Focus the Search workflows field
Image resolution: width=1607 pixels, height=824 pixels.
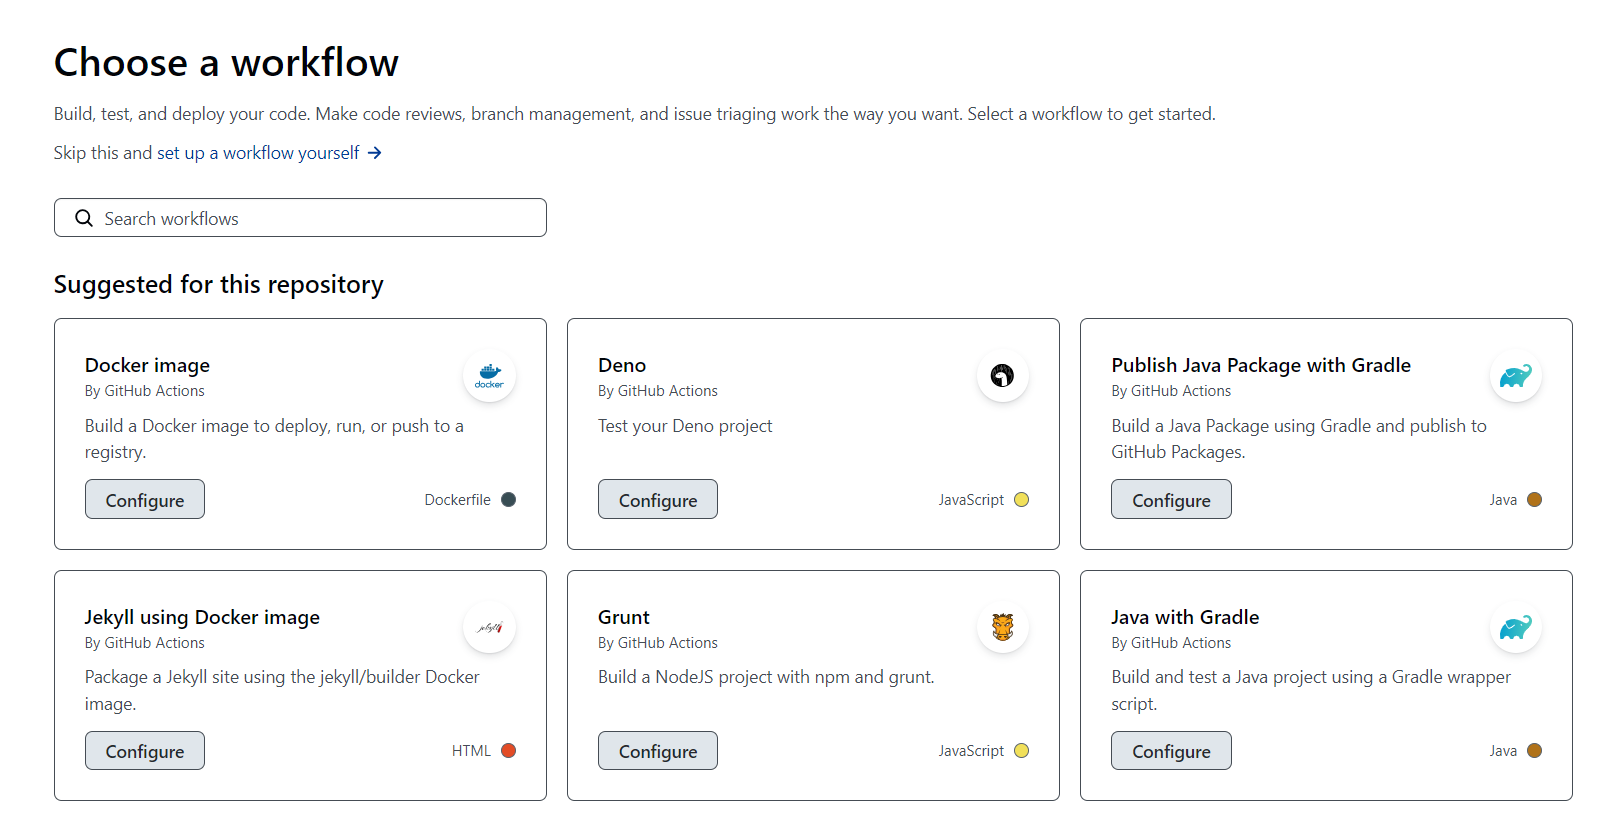300,218
